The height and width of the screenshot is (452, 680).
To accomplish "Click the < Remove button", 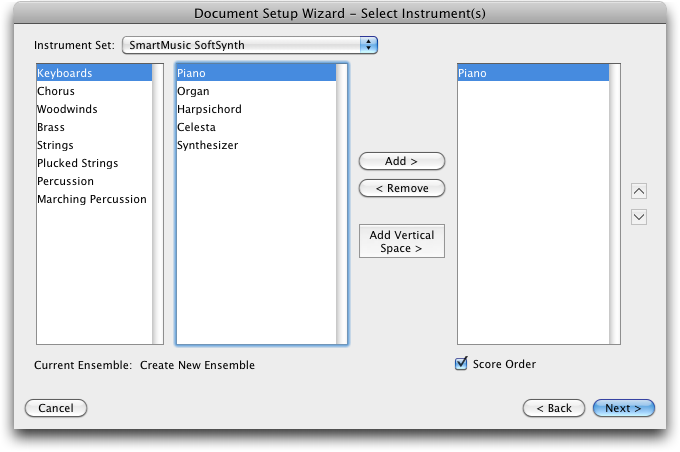I will point(402,188).
